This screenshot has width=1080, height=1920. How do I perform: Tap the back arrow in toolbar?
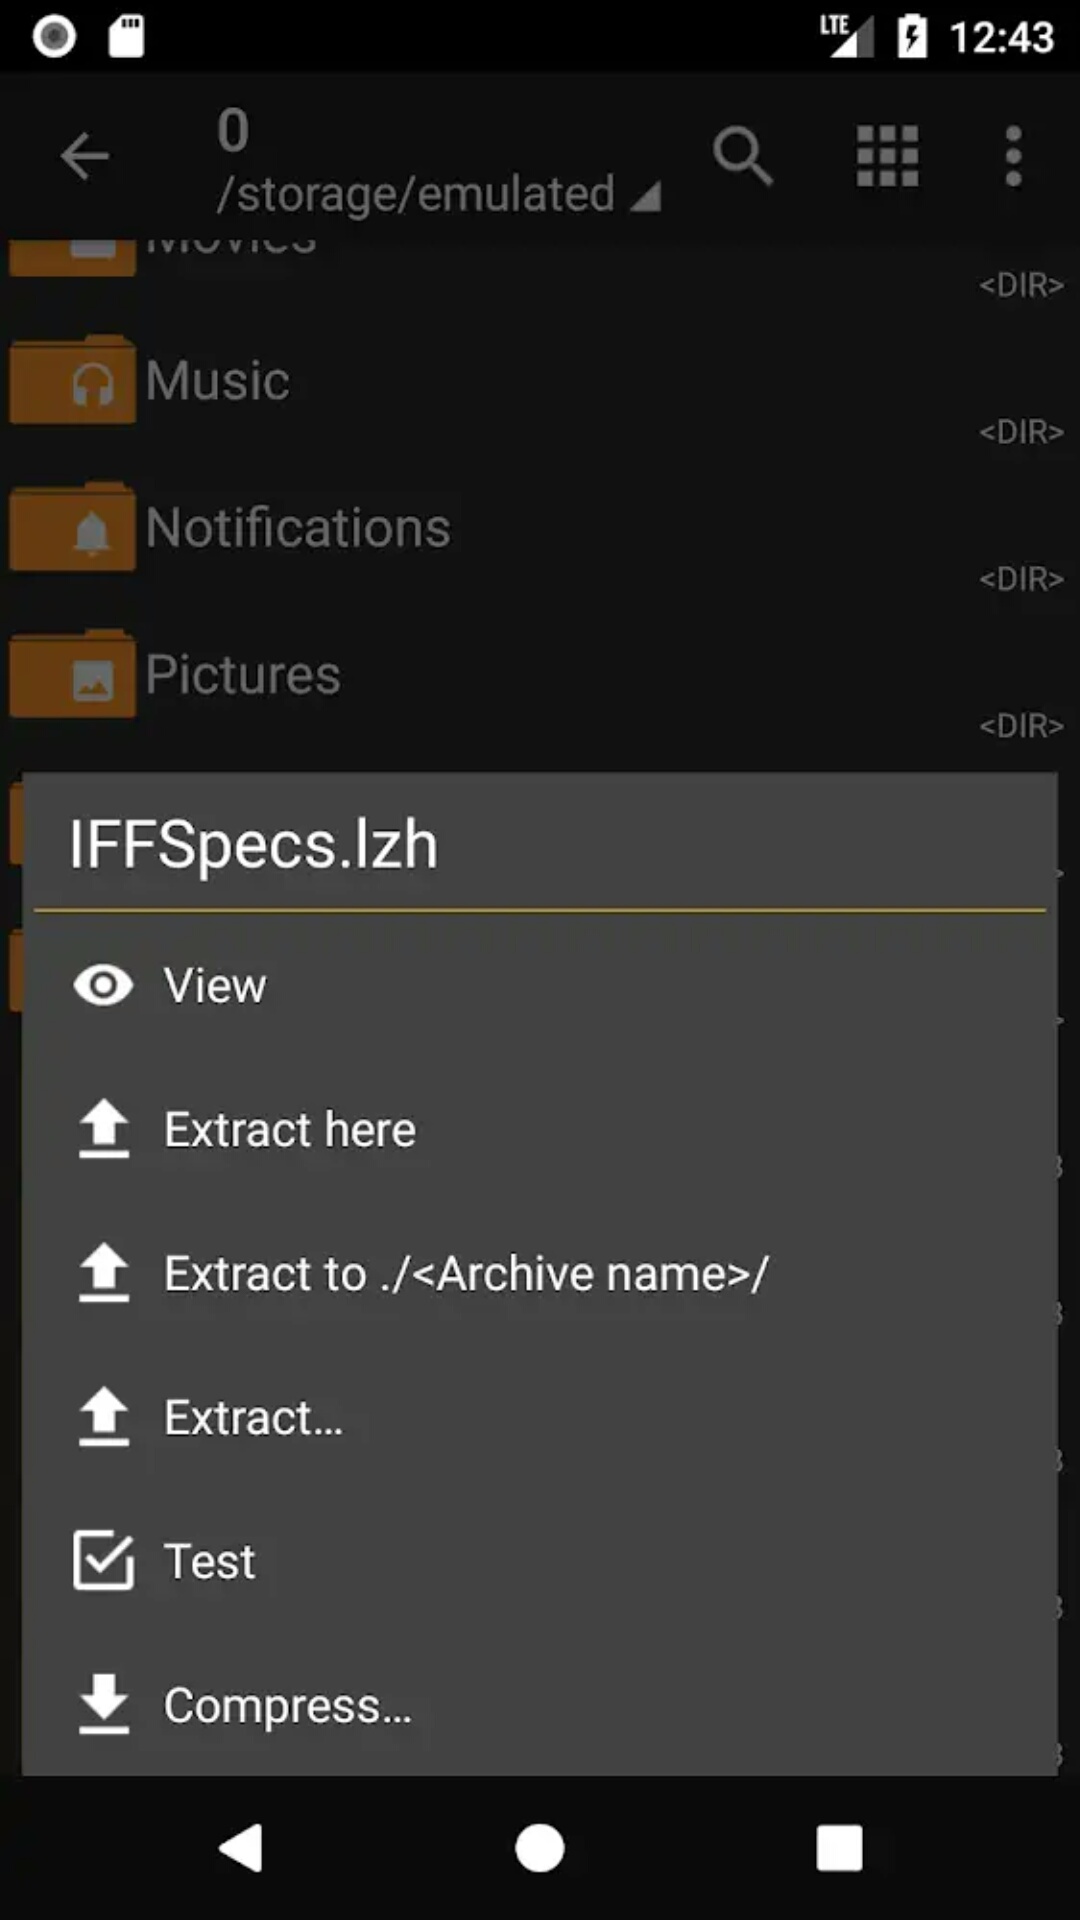point(84,156)
